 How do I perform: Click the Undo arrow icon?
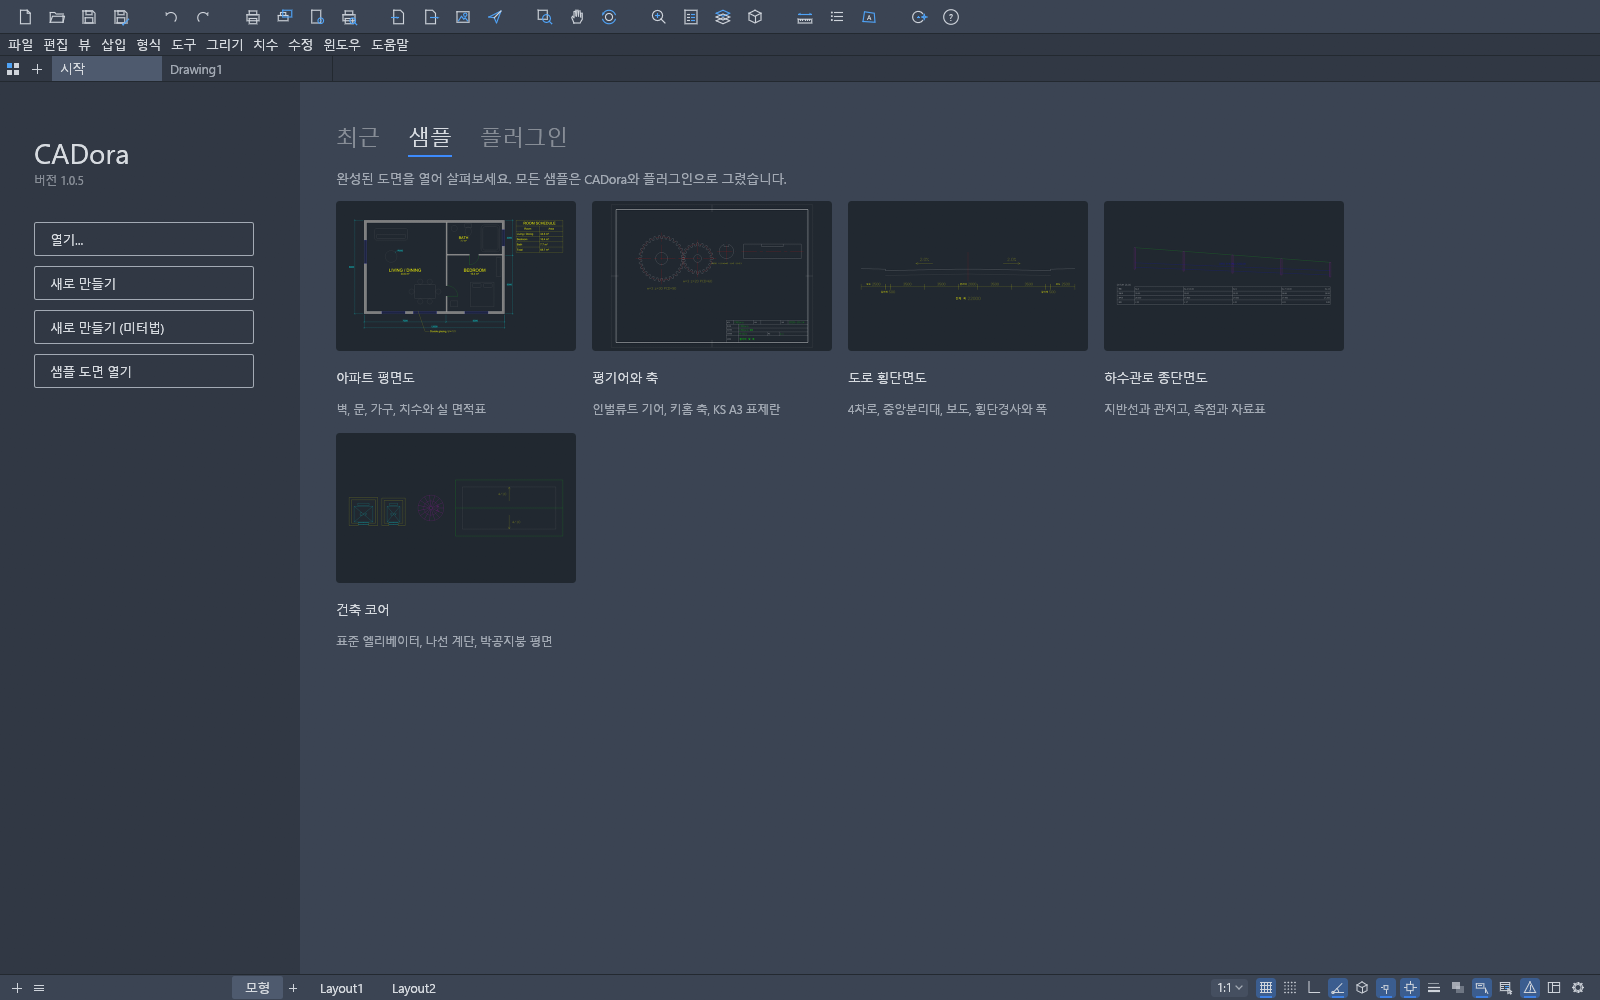(x=171, y=17)
